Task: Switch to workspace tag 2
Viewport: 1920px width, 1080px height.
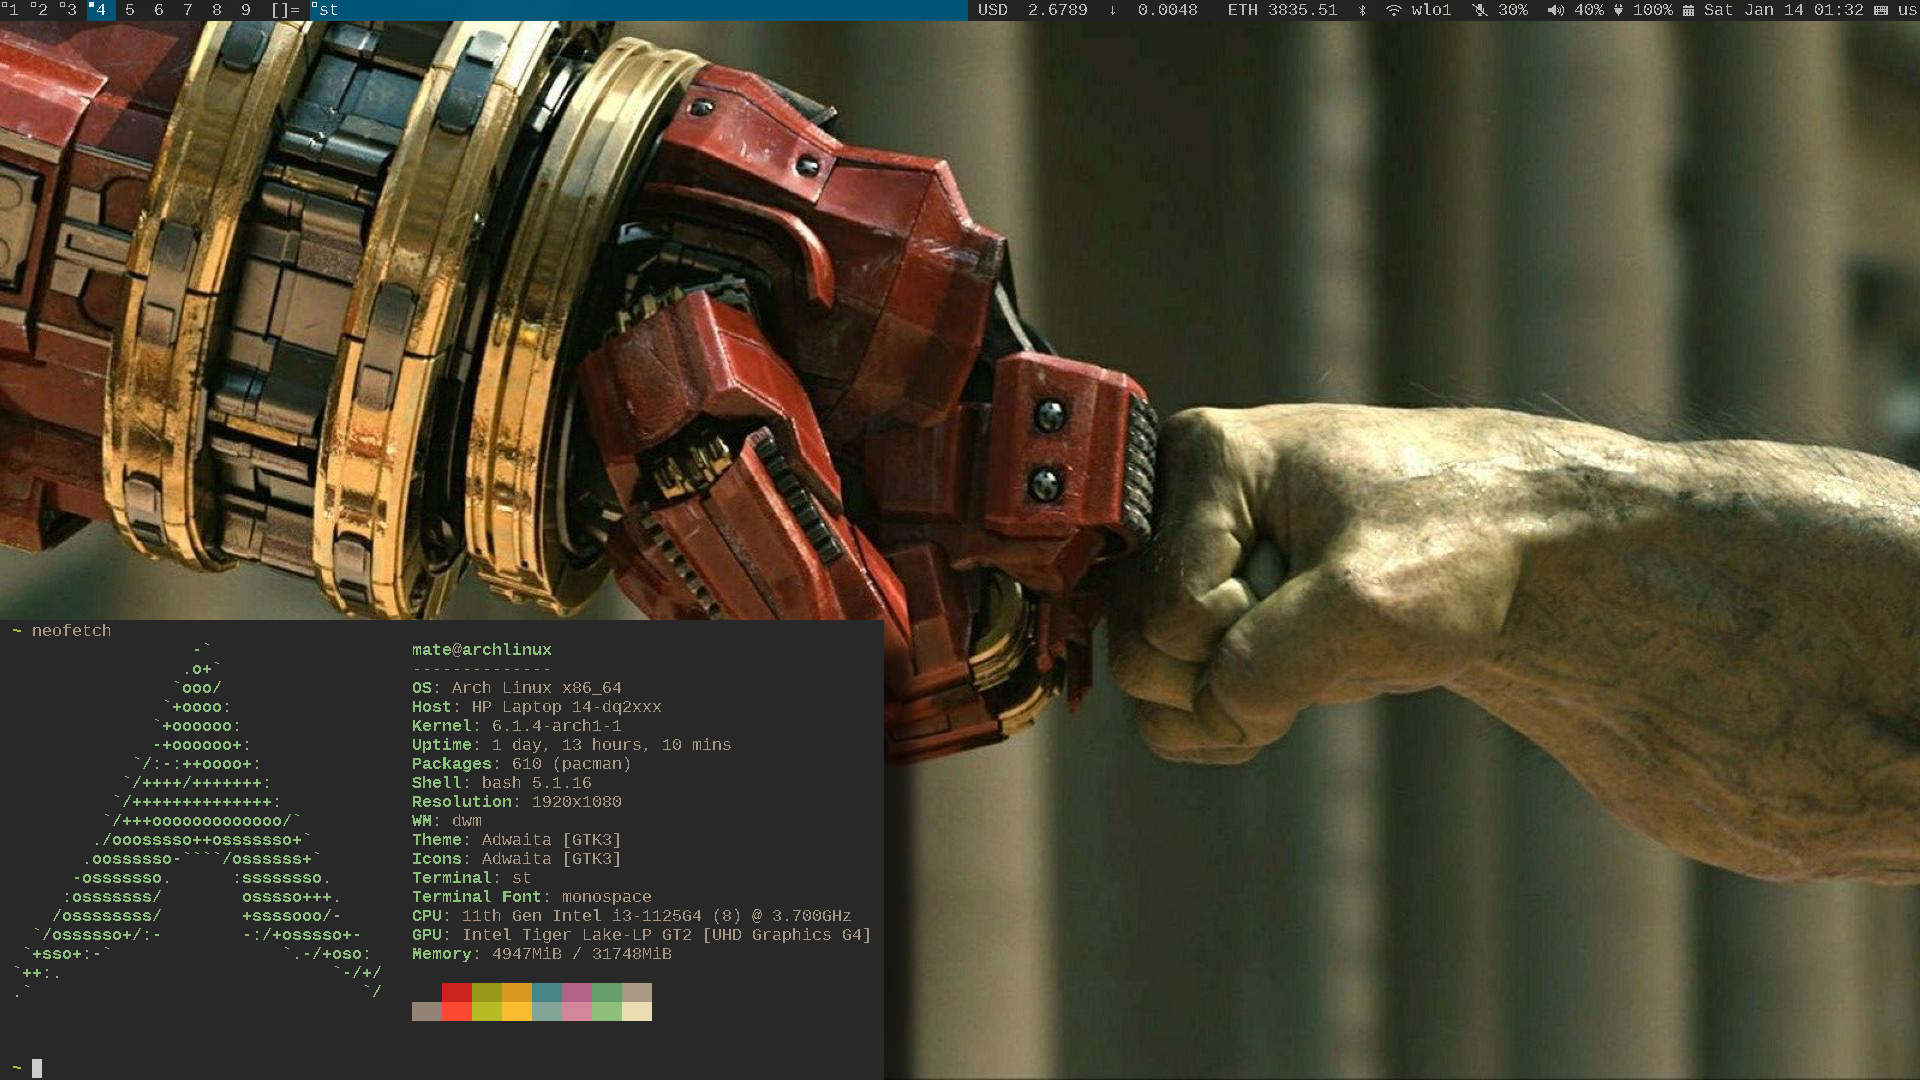Action: tap(41, 10)
